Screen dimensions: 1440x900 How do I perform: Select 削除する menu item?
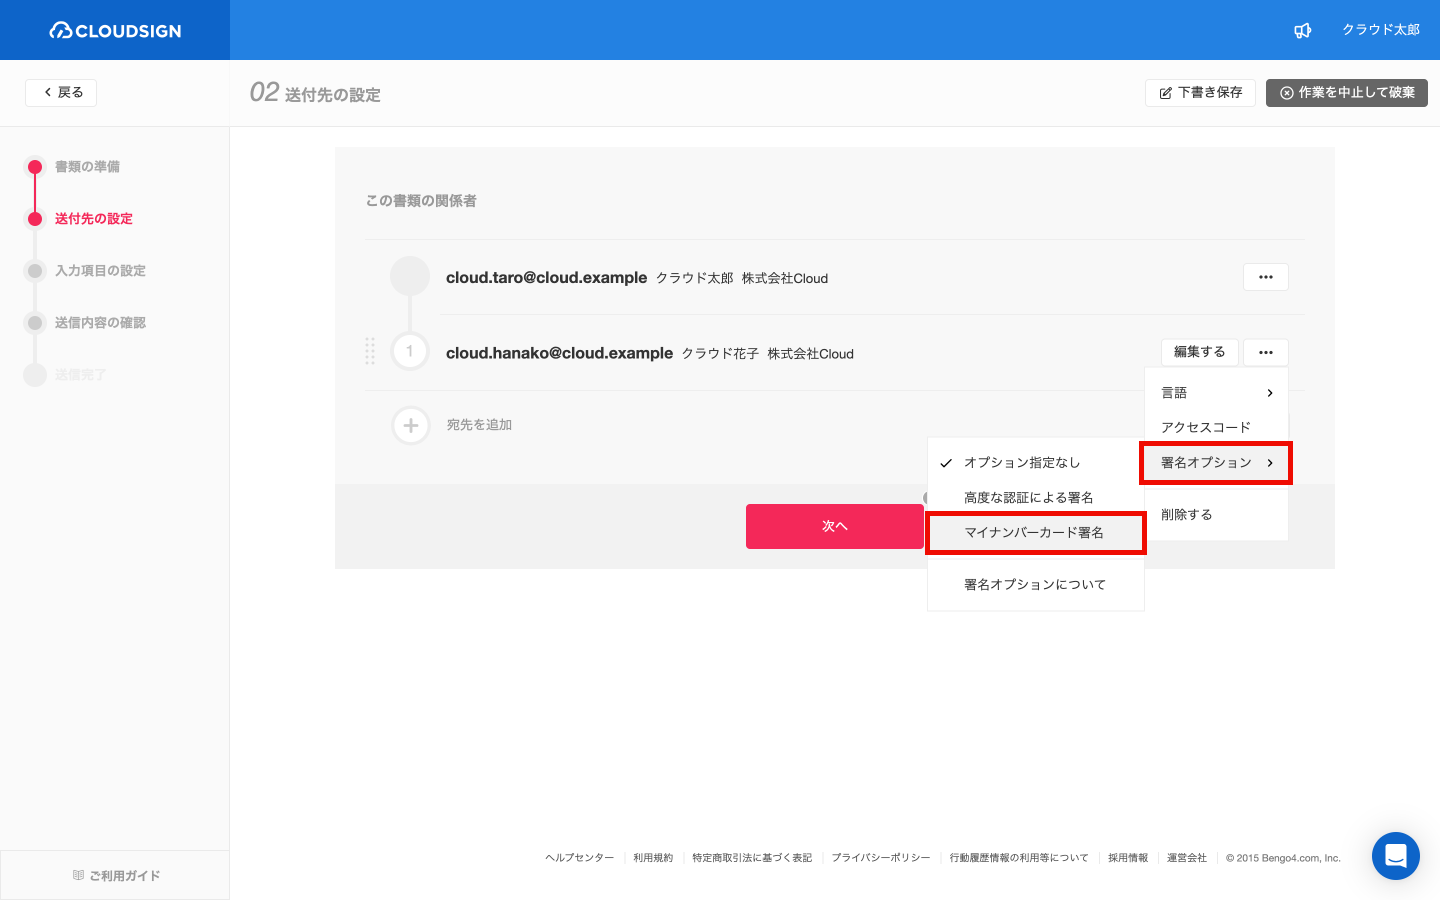coord(1217,515)
